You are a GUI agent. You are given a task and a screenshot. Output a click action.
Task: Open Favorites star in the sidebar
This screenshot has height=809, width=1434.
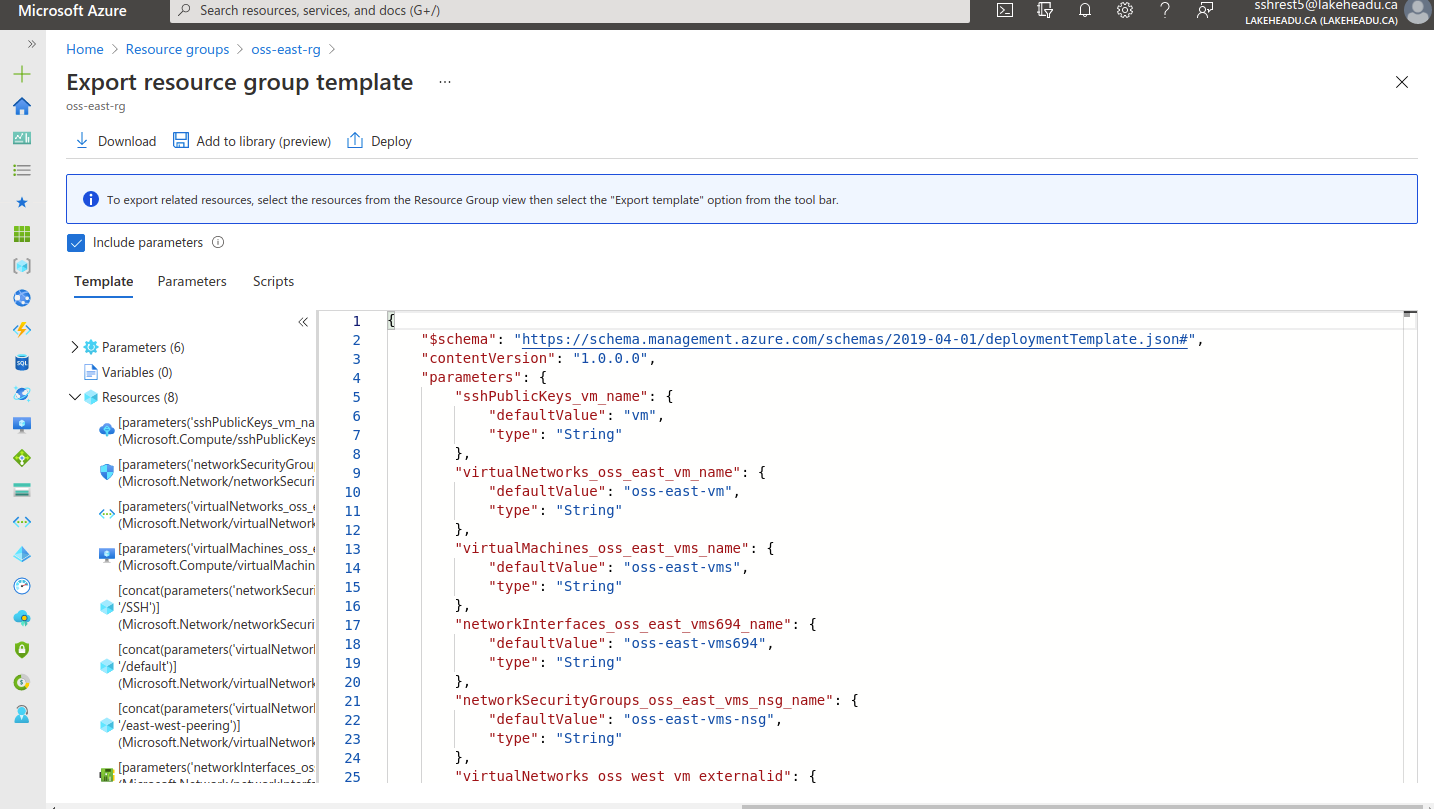click(22, 202)
